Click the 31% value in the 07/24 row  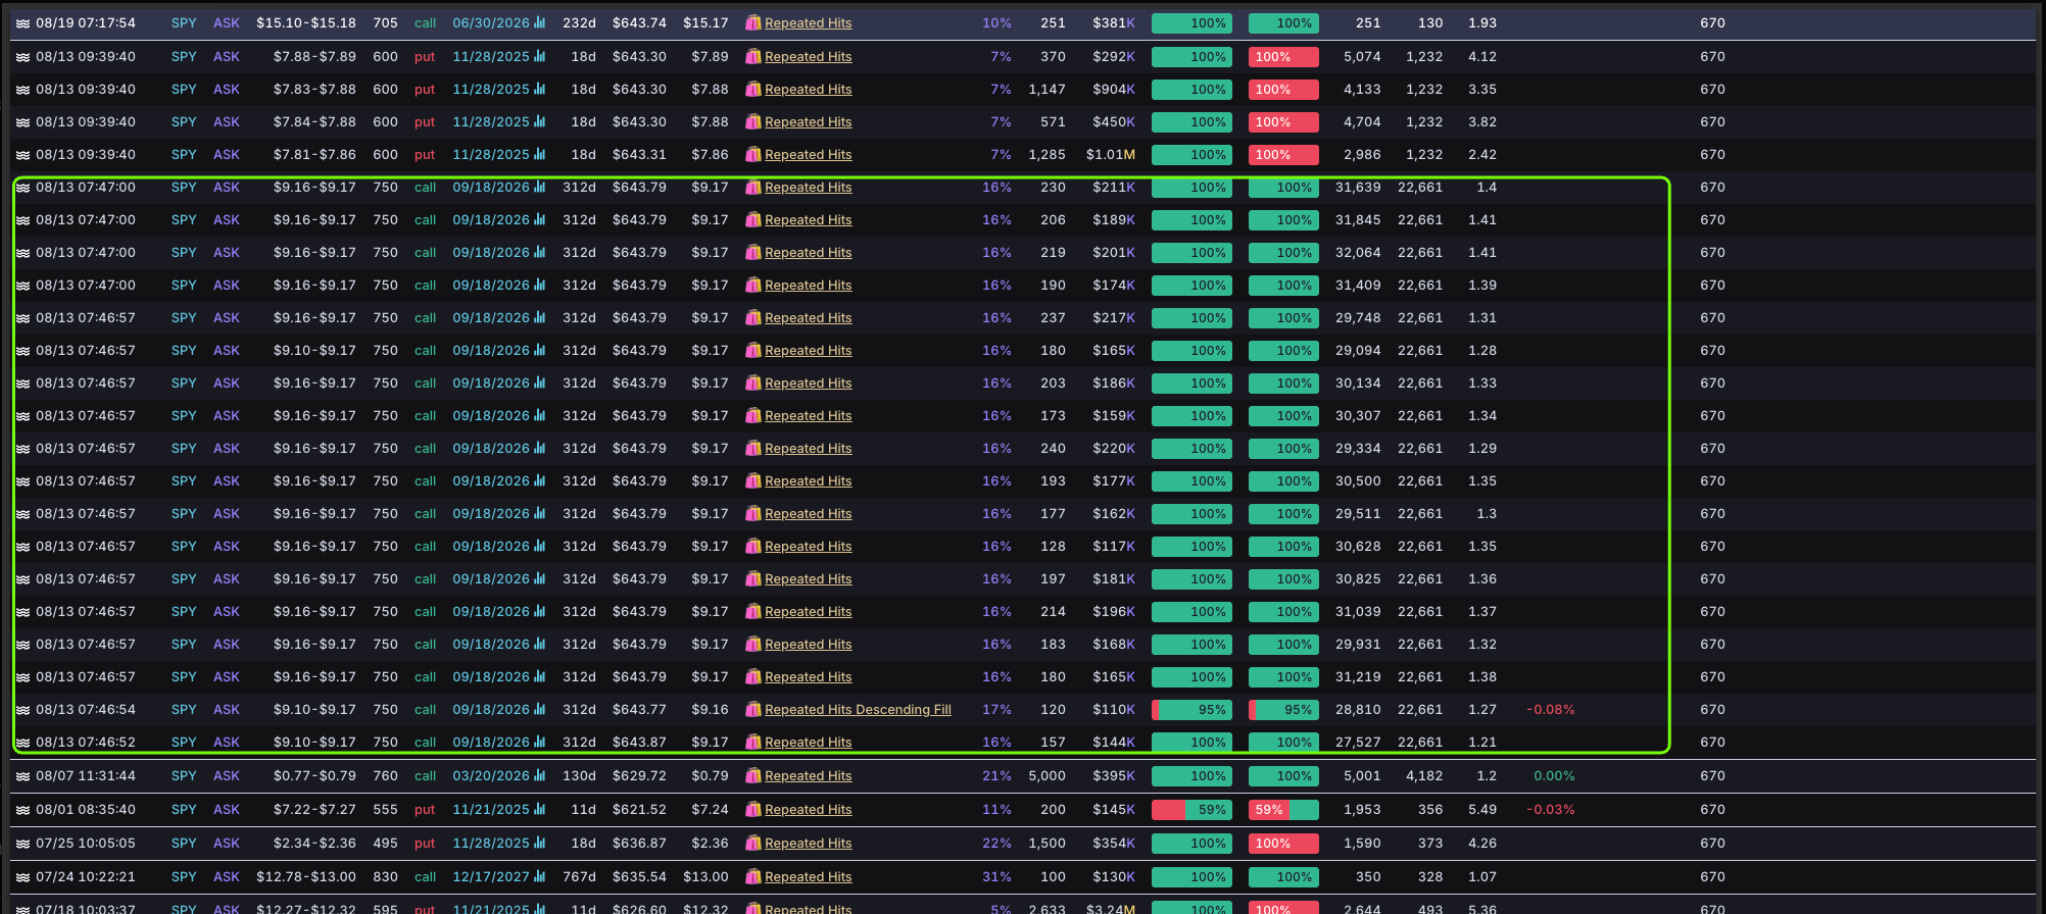pos(996,877)
